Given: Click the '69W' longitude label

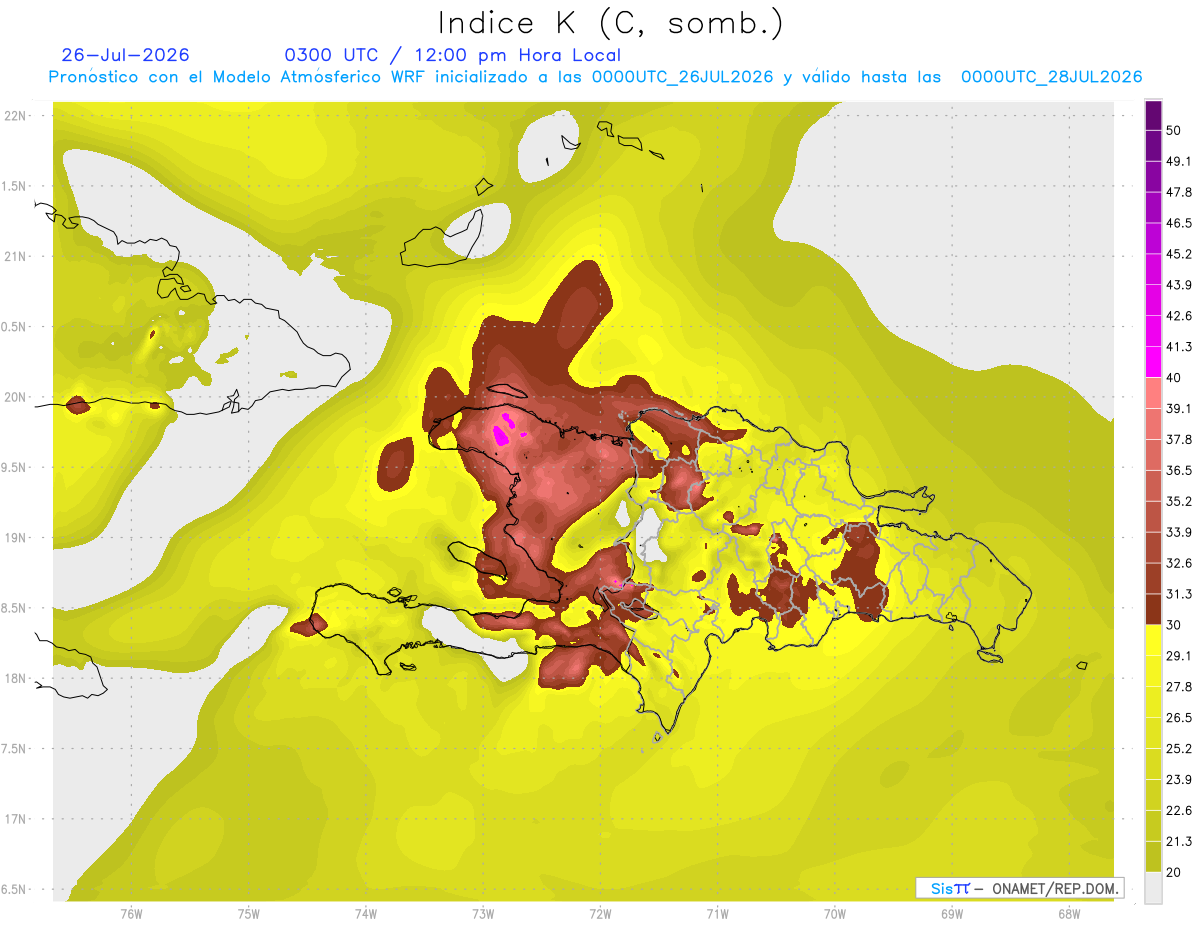Looking at the screenshot, I should 952,913.
